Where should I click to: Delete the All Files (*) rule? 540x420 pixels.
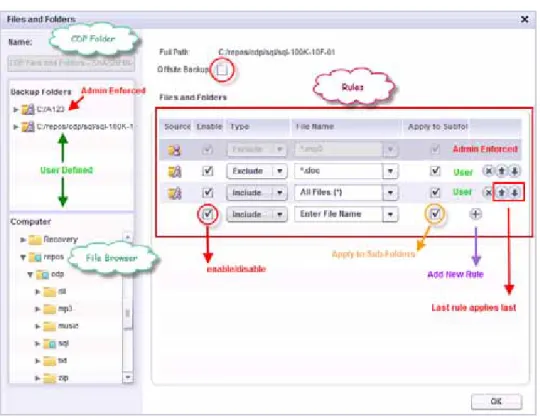(488, 192)
